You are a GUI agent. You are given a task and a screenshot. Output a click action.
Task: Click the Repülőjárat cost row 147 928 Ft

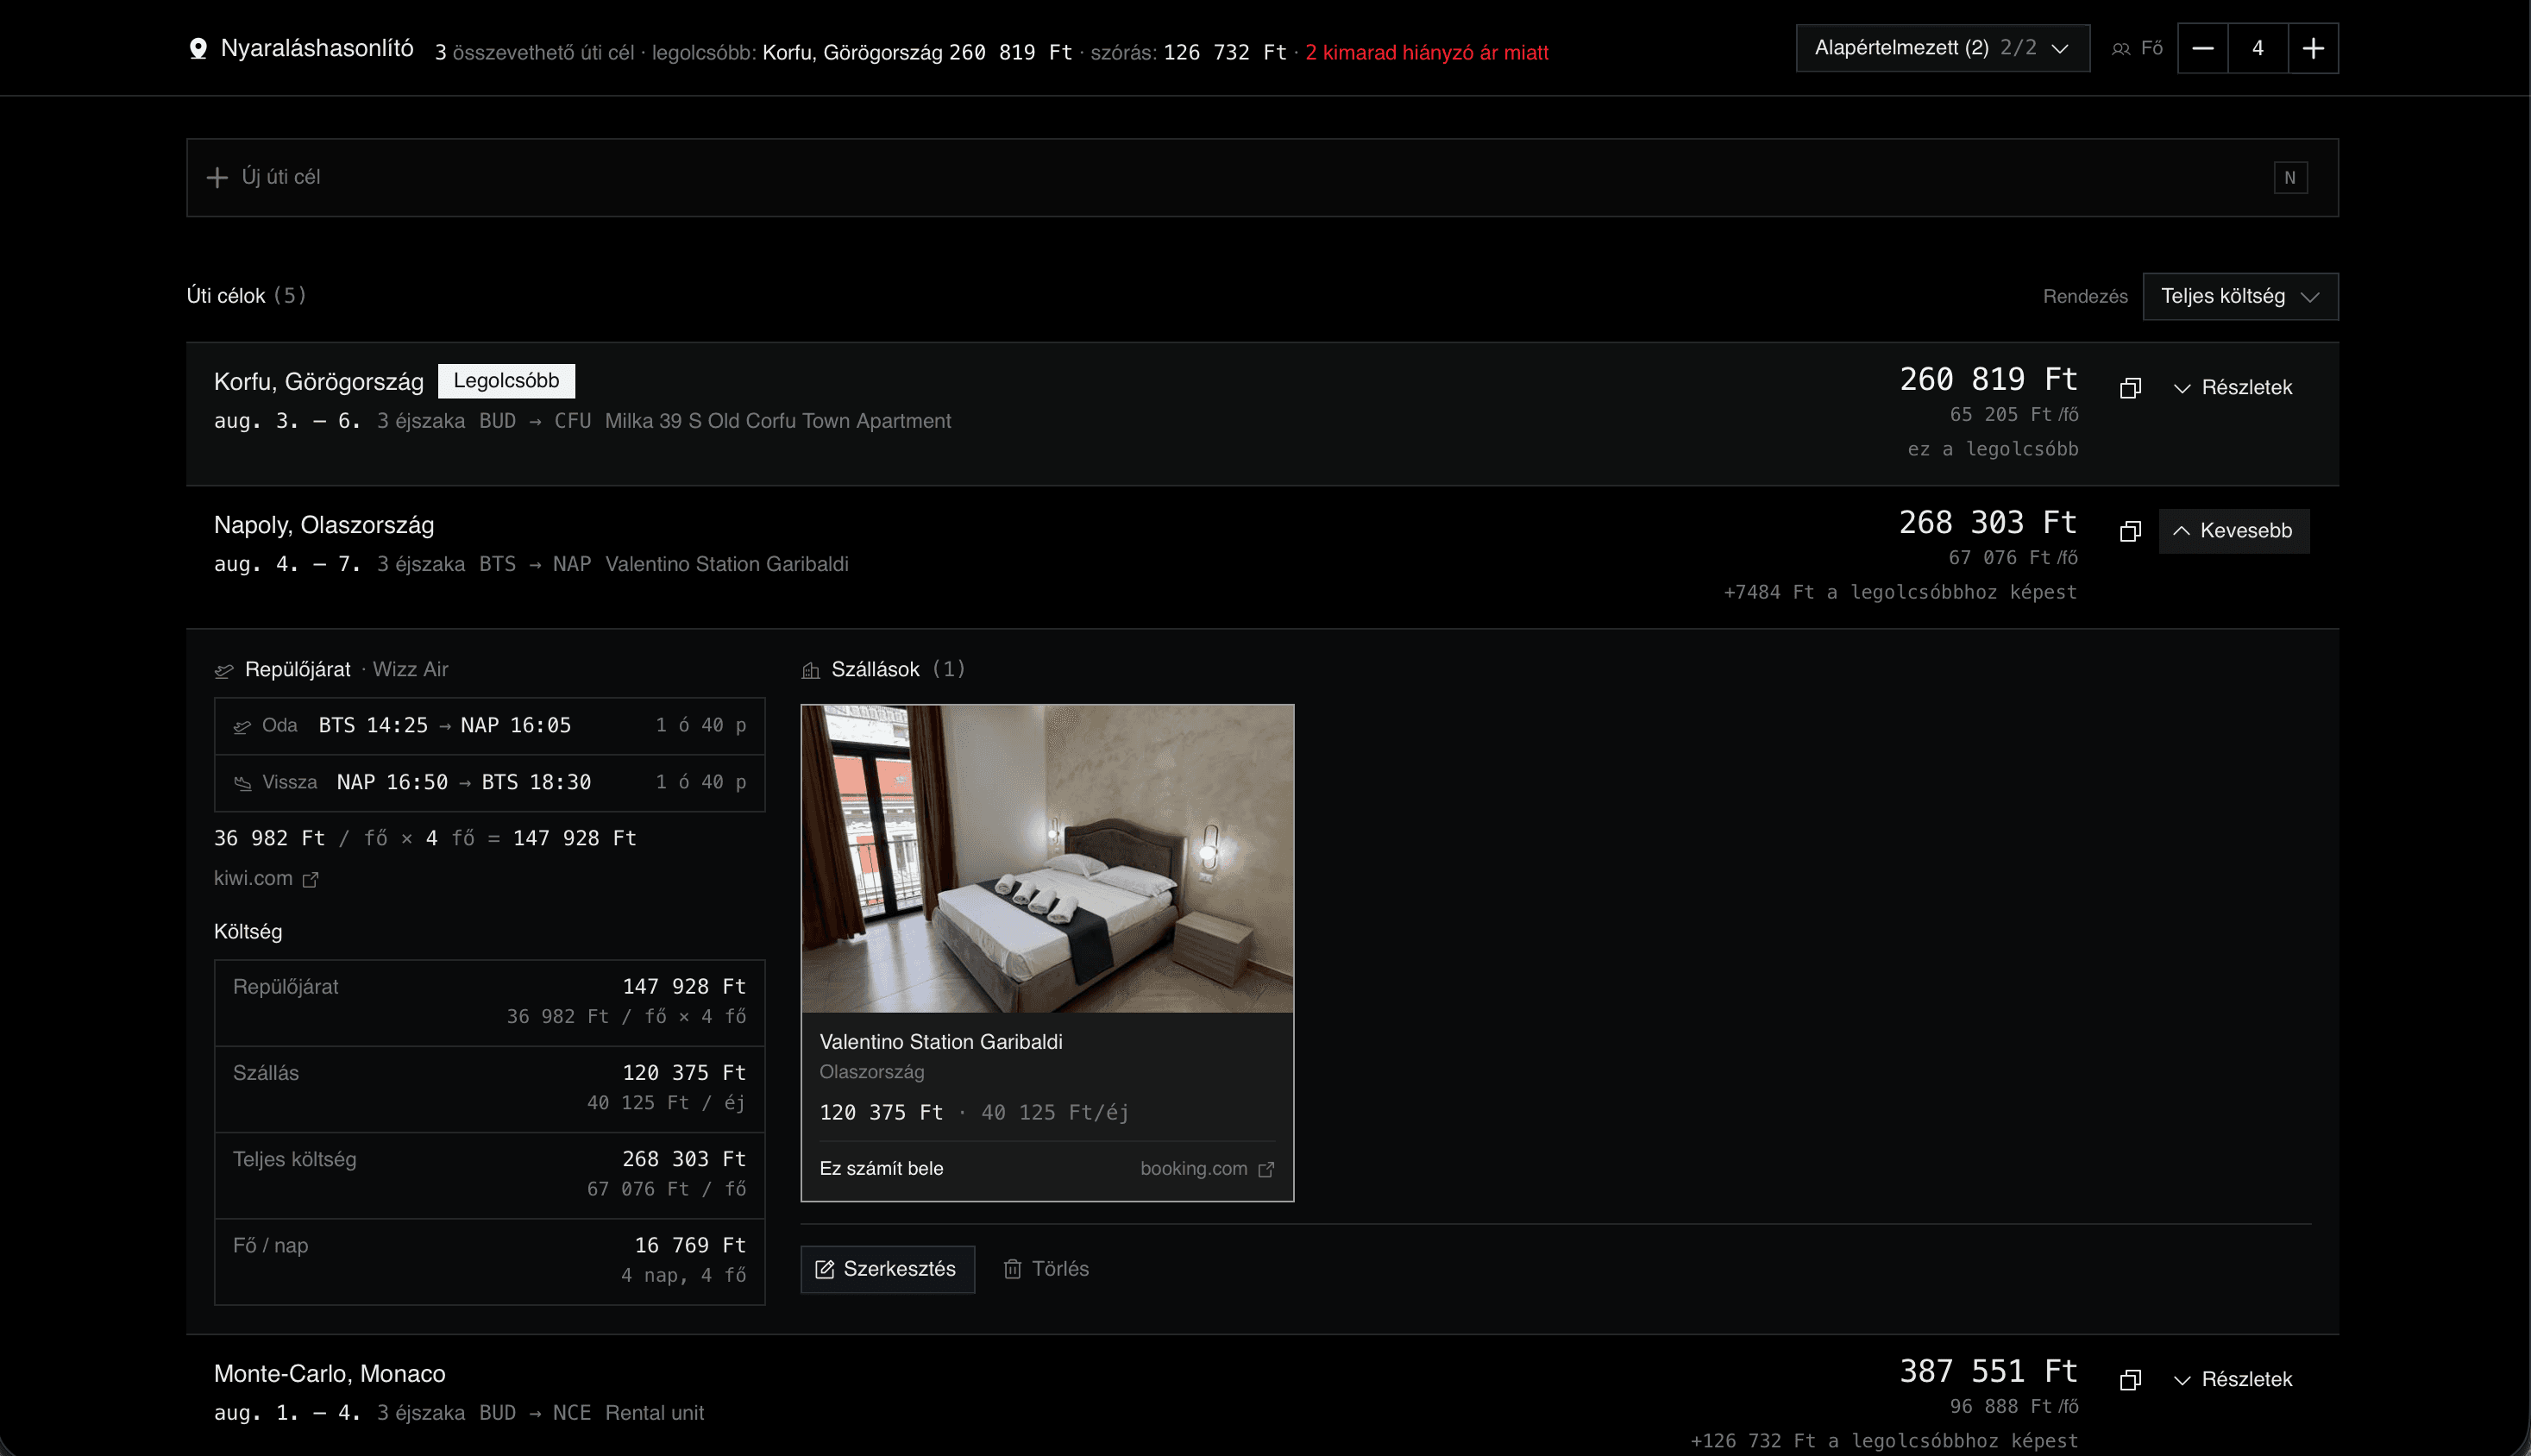coord(490,1003)
